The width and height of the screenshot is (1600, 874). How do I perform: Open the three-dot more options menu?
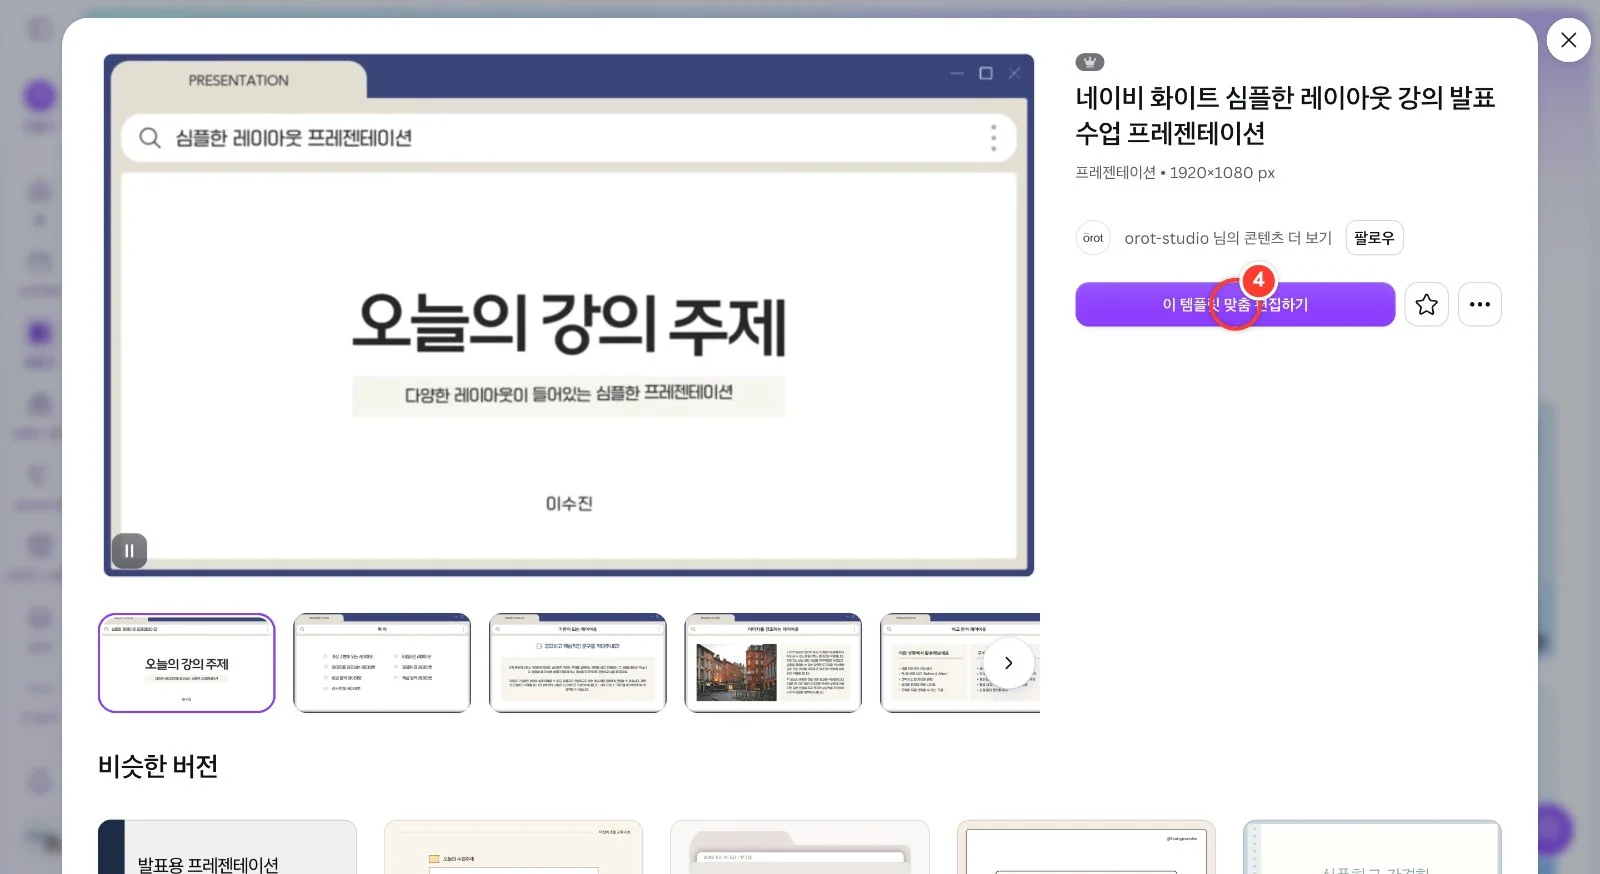[x=1480, y=304]
